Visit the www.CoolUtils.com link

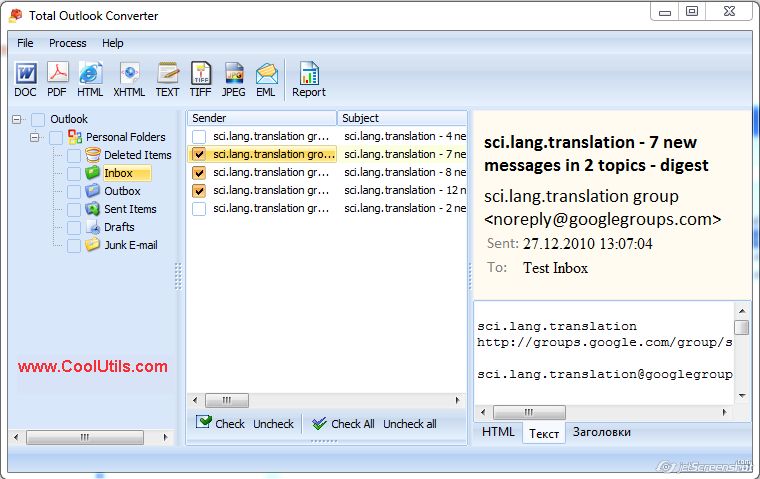tap(93, 366)
